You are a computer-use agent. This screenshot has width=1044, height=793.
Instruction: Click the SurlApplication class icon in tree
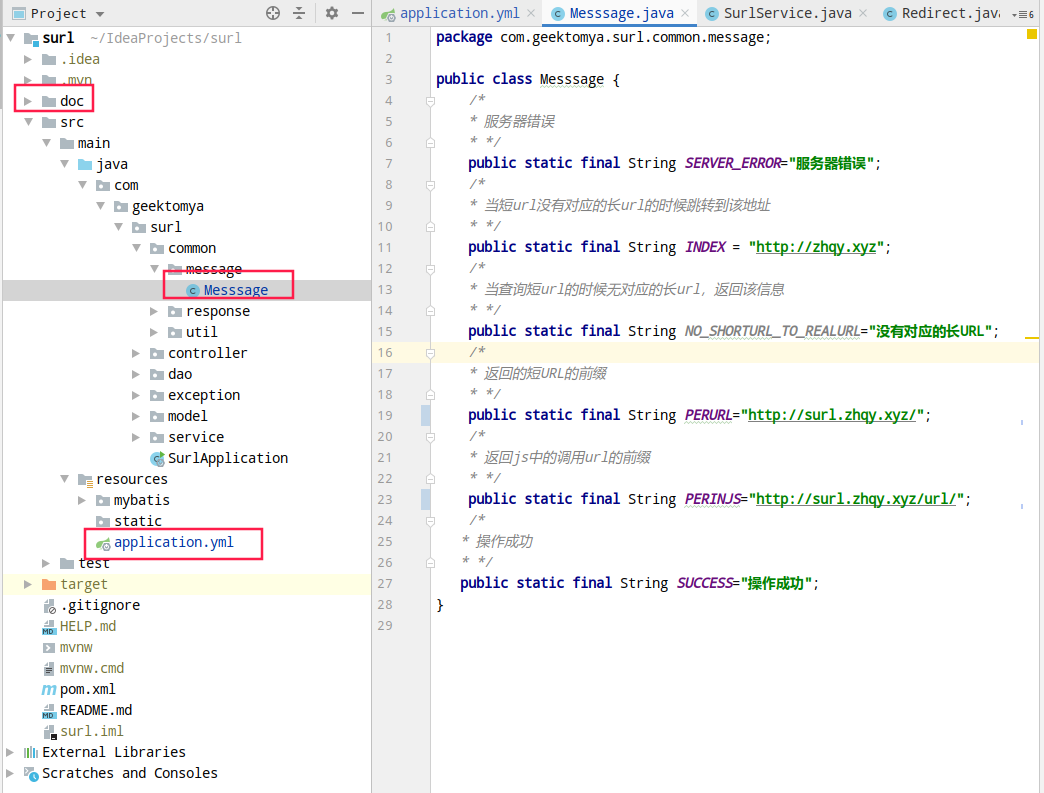(157, 458)
